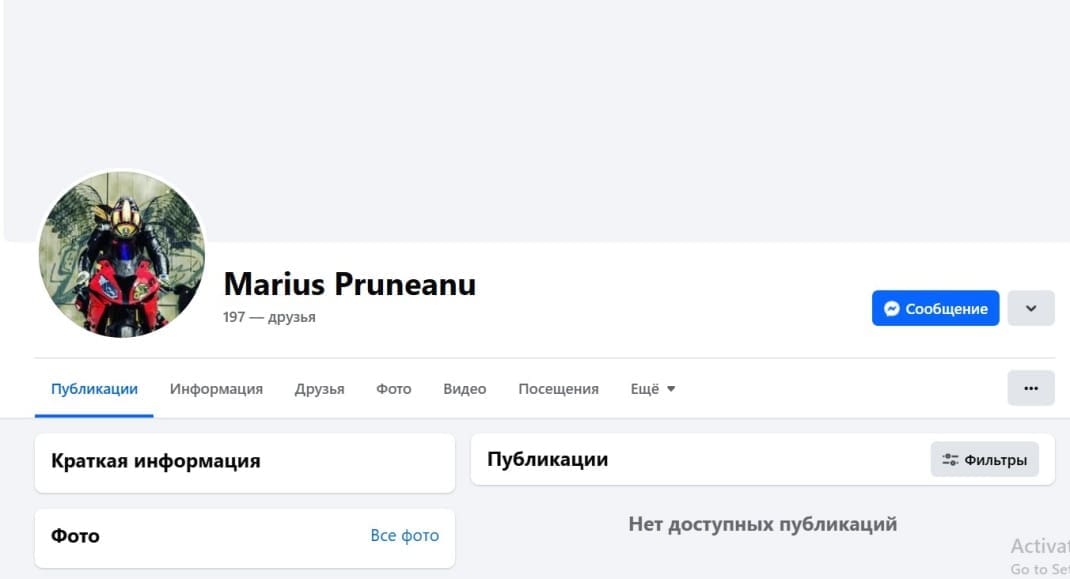
Task: Click the Messenger icon on the Сообщение button
Action: 891,309
